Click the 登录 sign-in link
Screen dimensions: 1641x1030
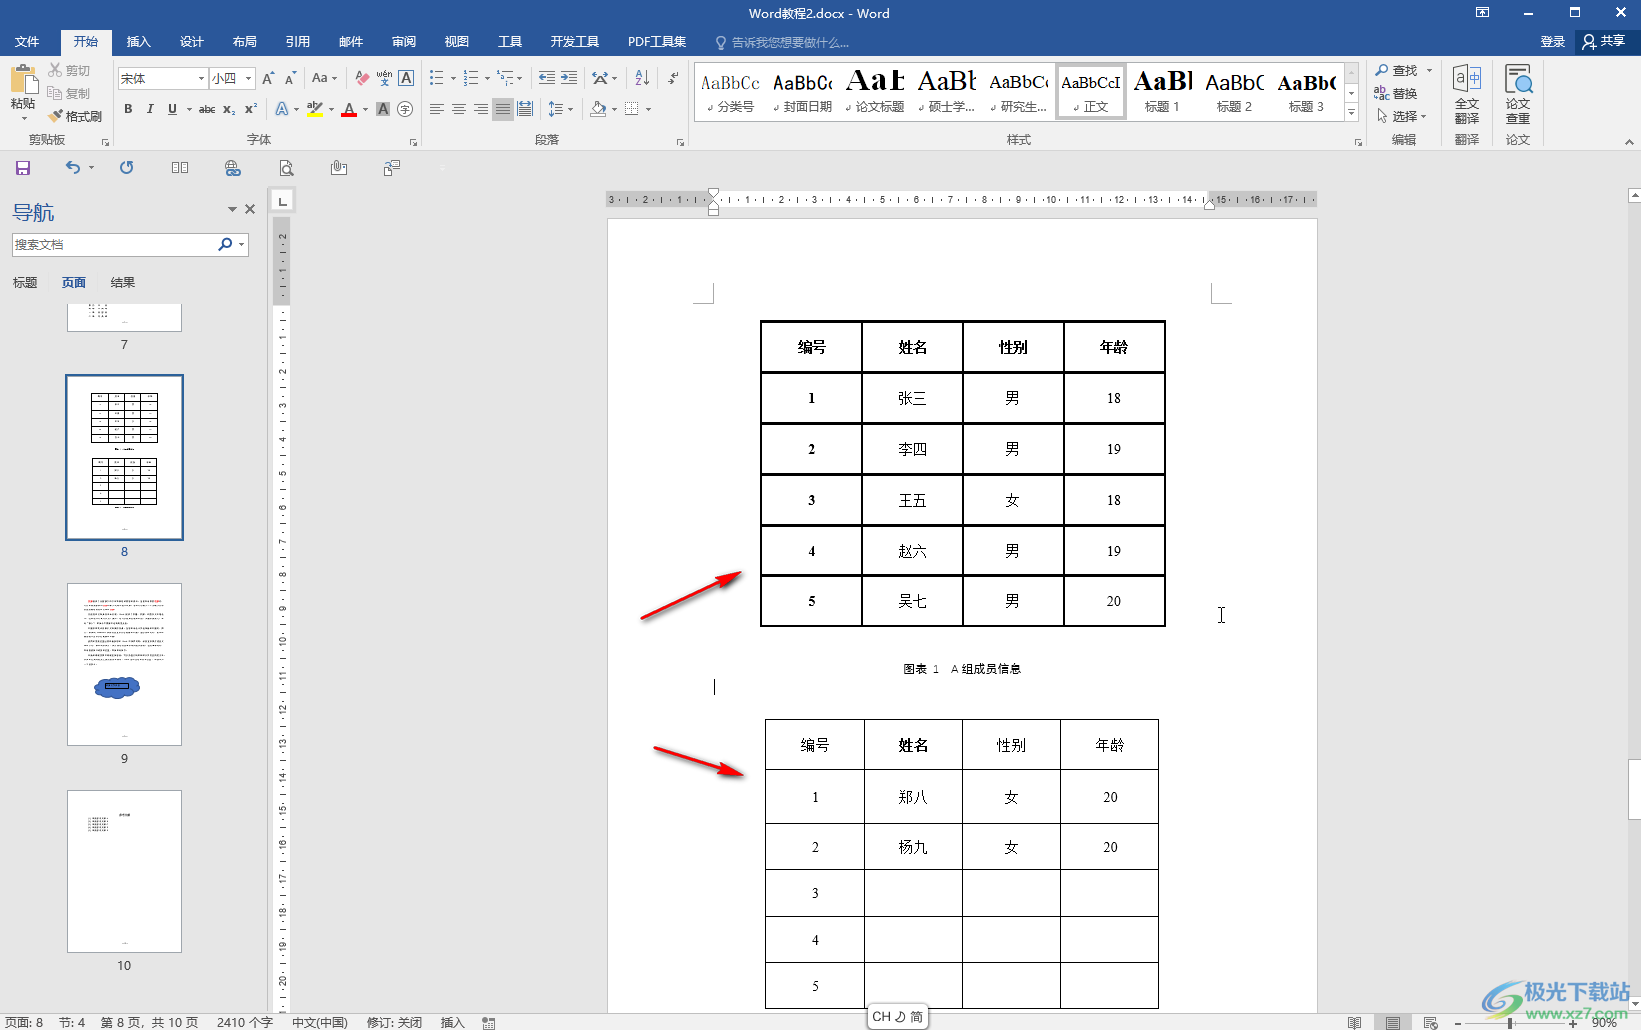click(x=1553, y=42)
